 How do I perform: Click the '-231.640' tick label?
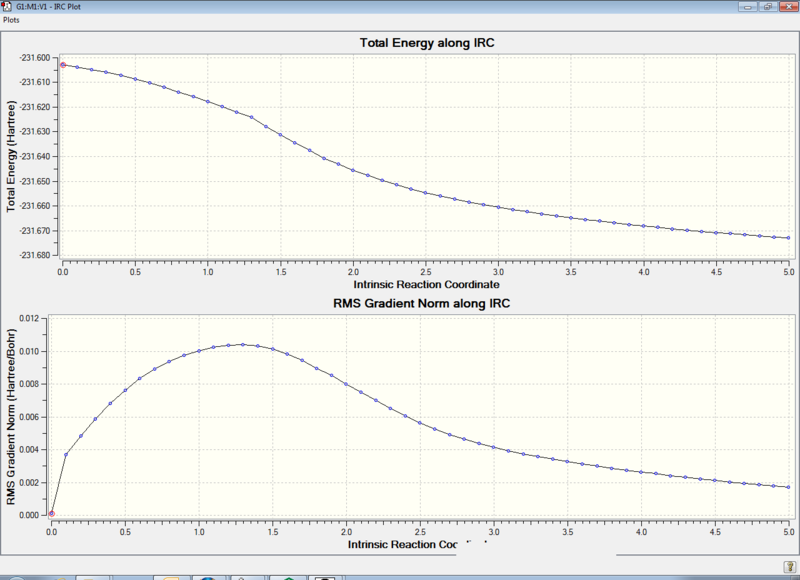(x=35, y=157)
